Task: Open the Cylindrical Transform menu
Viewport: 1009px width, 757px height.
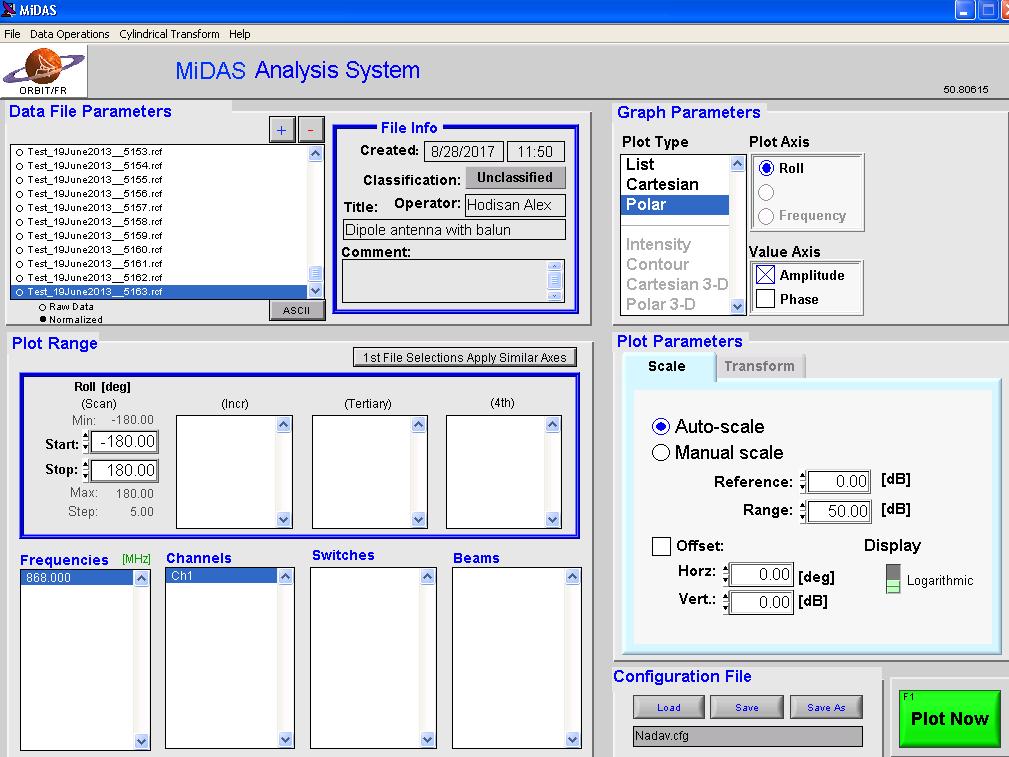Action: [169, 34]
